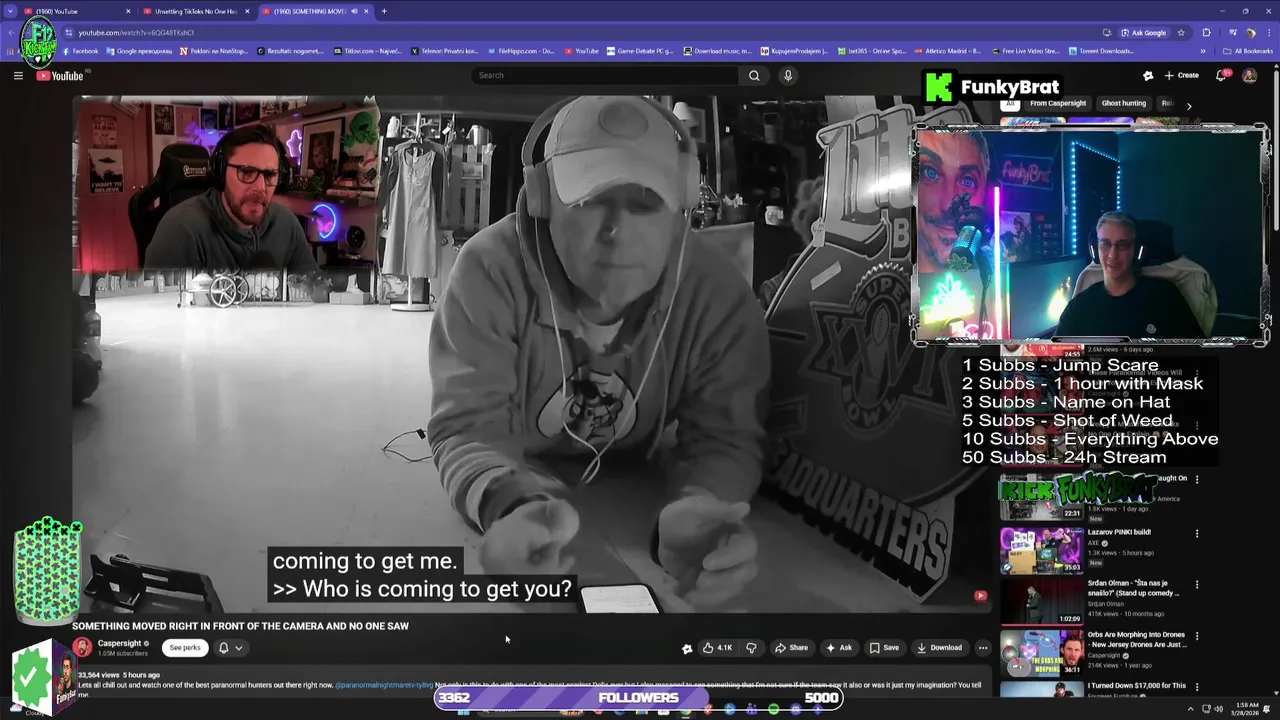The image size is (1280, 720).
Task: Click the main video player area
Action: 533,354
